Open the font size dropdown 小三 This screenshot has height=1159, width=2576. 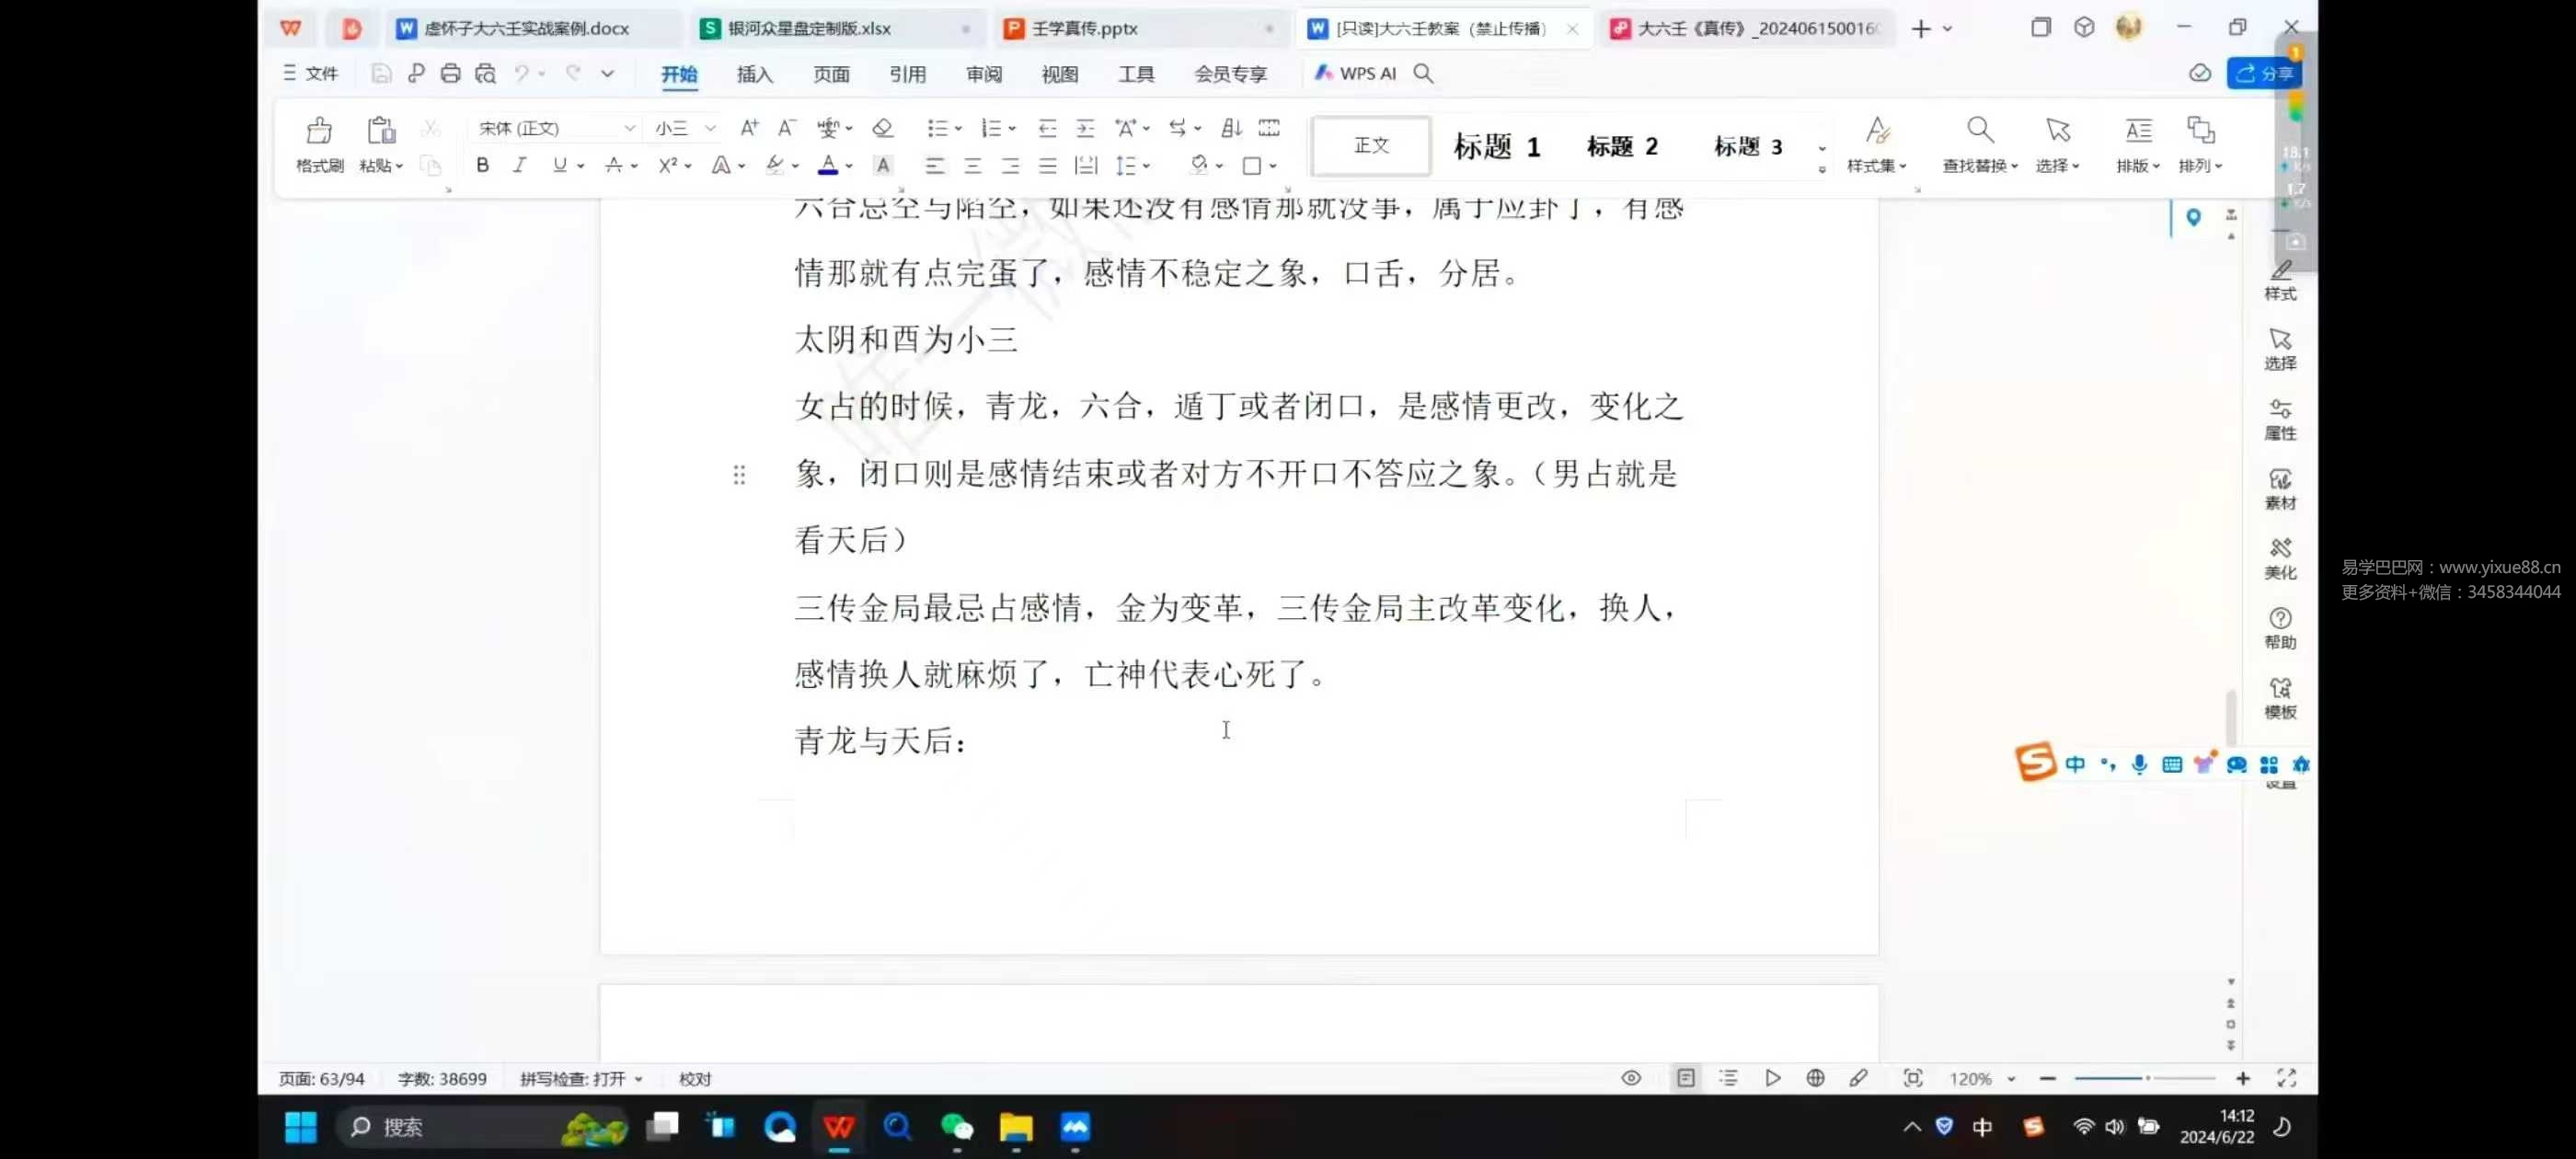click(x=709, y=128)
